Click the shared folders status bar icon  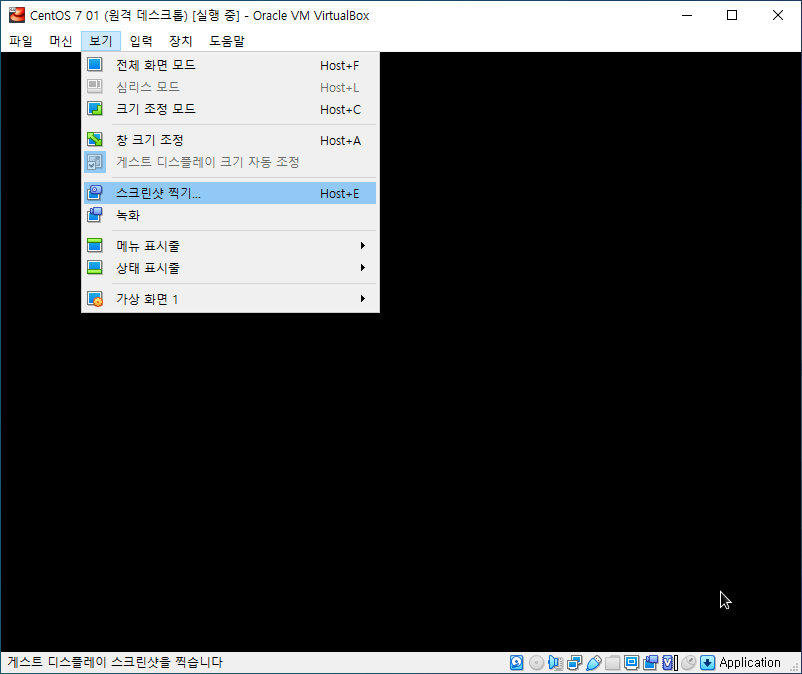point(612,663)
